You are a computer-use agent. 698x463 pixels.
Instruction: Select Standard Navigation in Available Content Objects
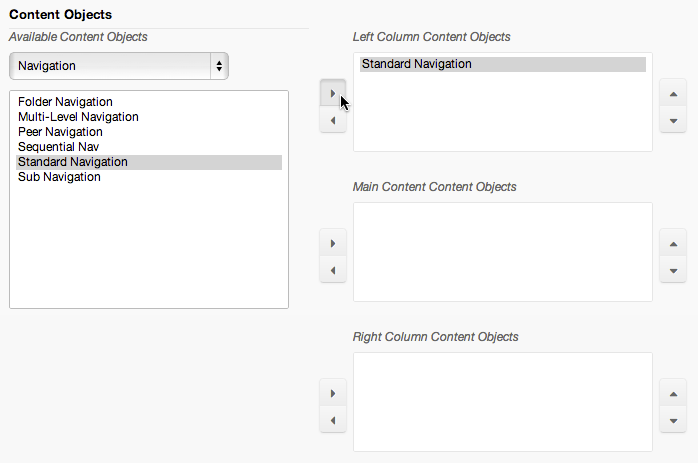(x=149, y=162)
